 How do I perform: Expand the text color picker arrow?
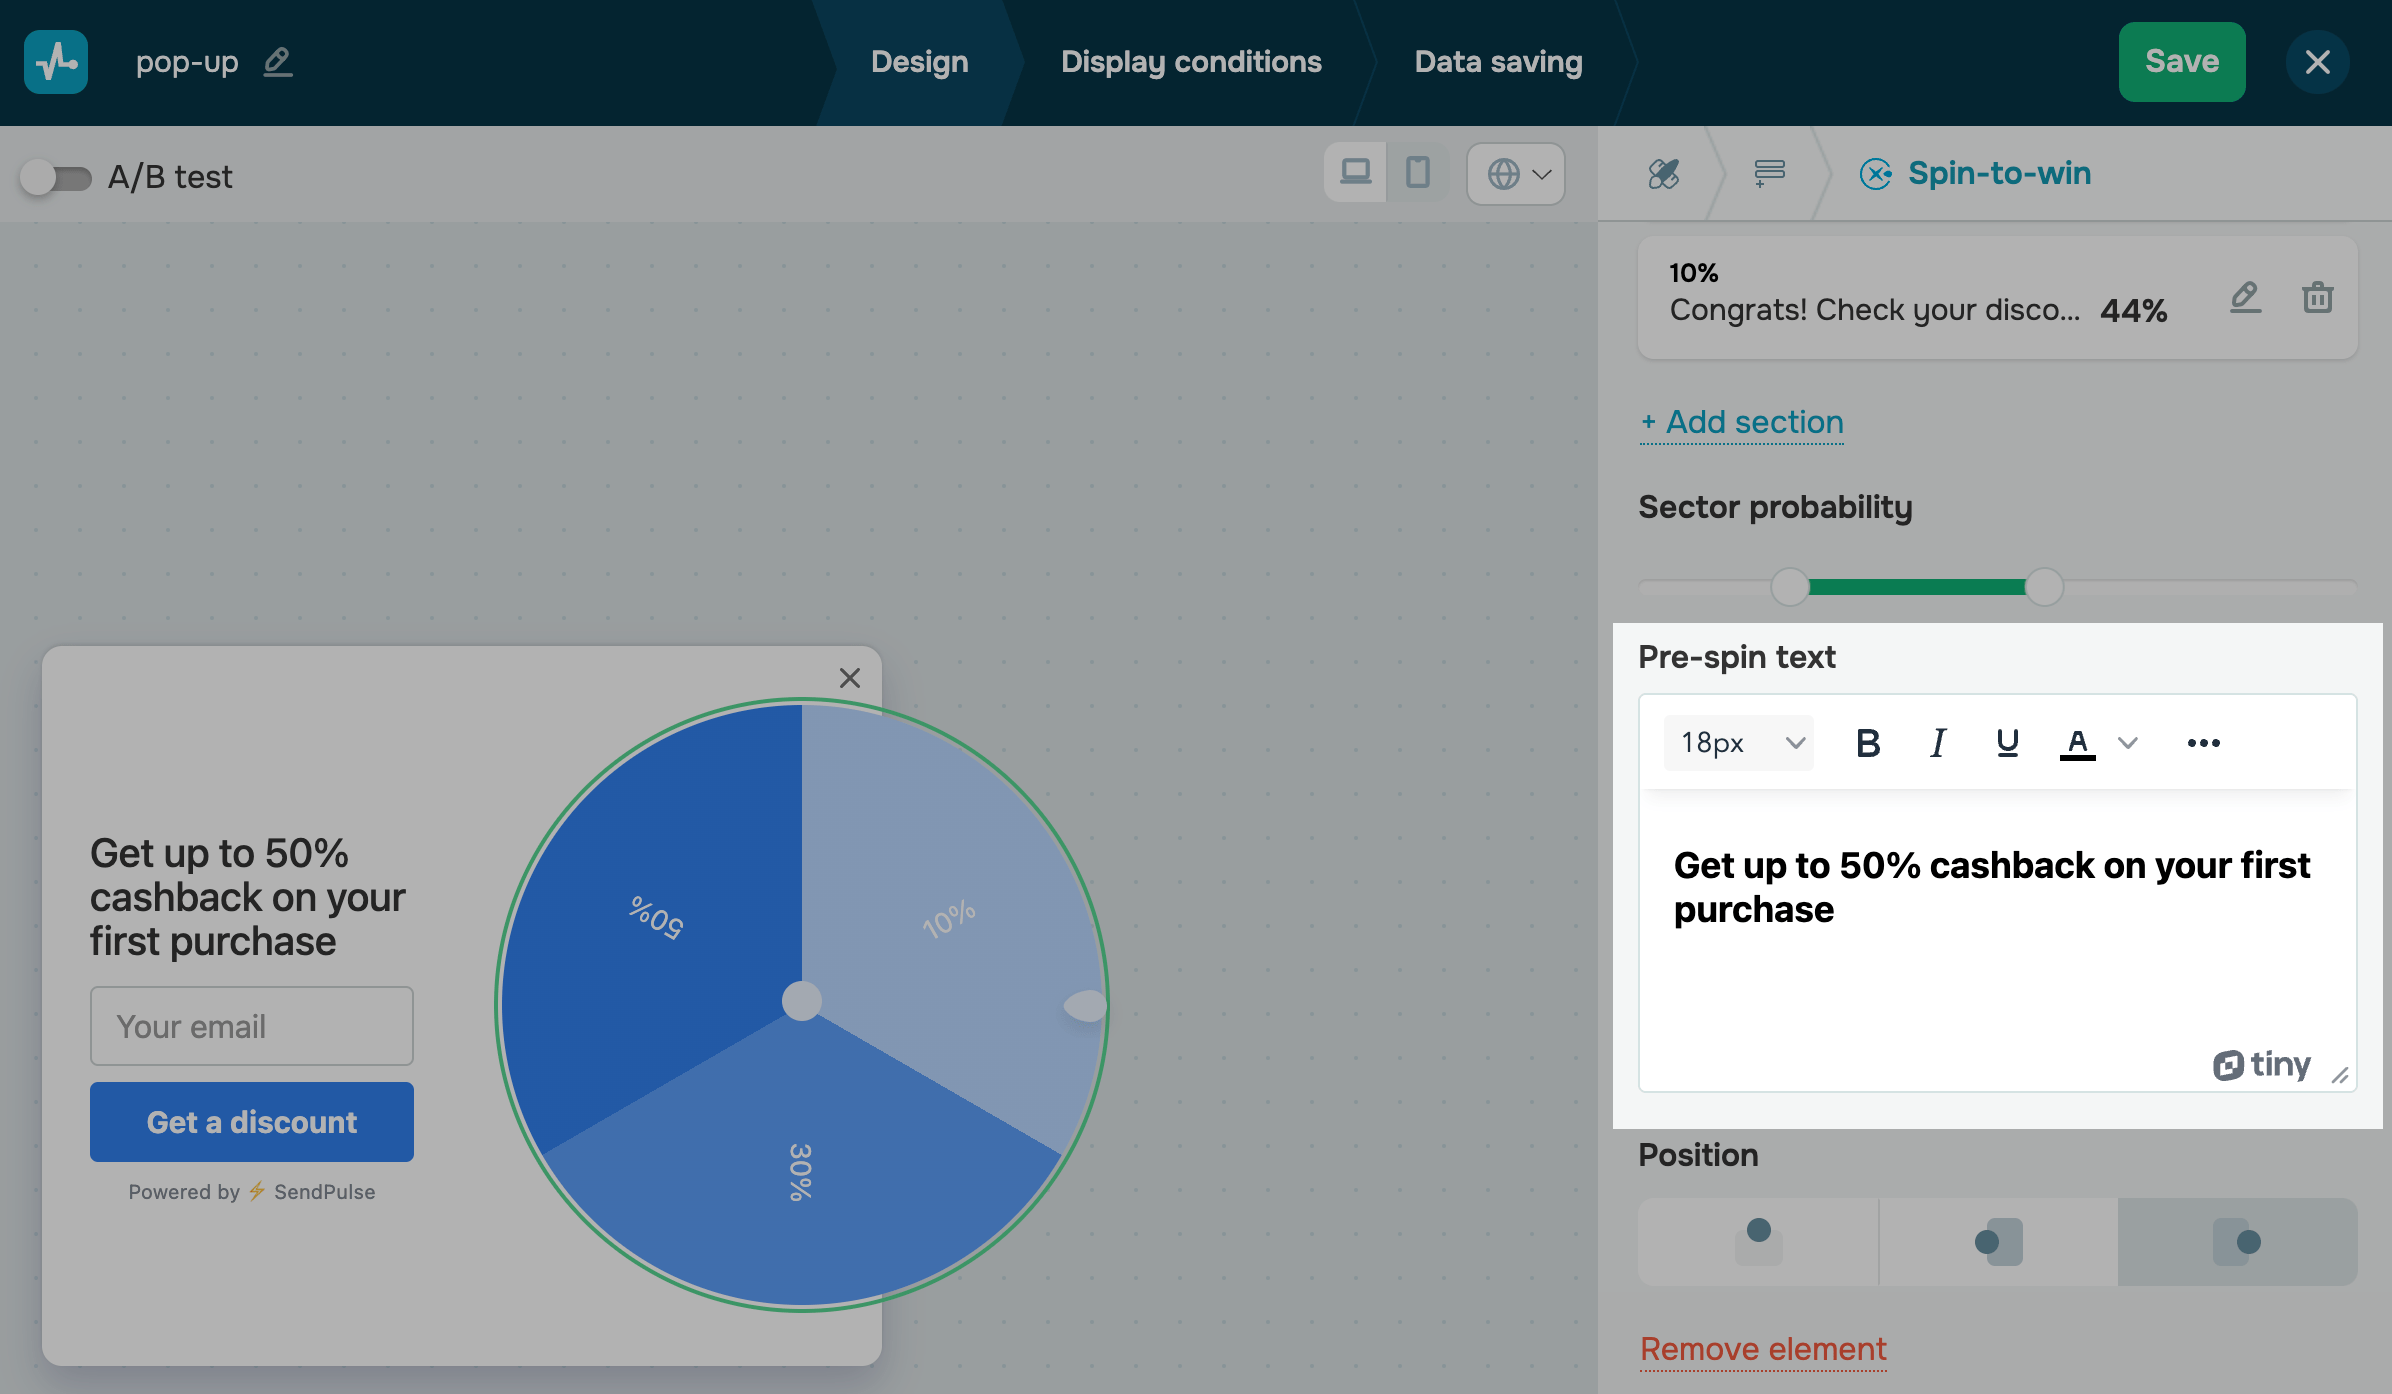click(2128, 743)
